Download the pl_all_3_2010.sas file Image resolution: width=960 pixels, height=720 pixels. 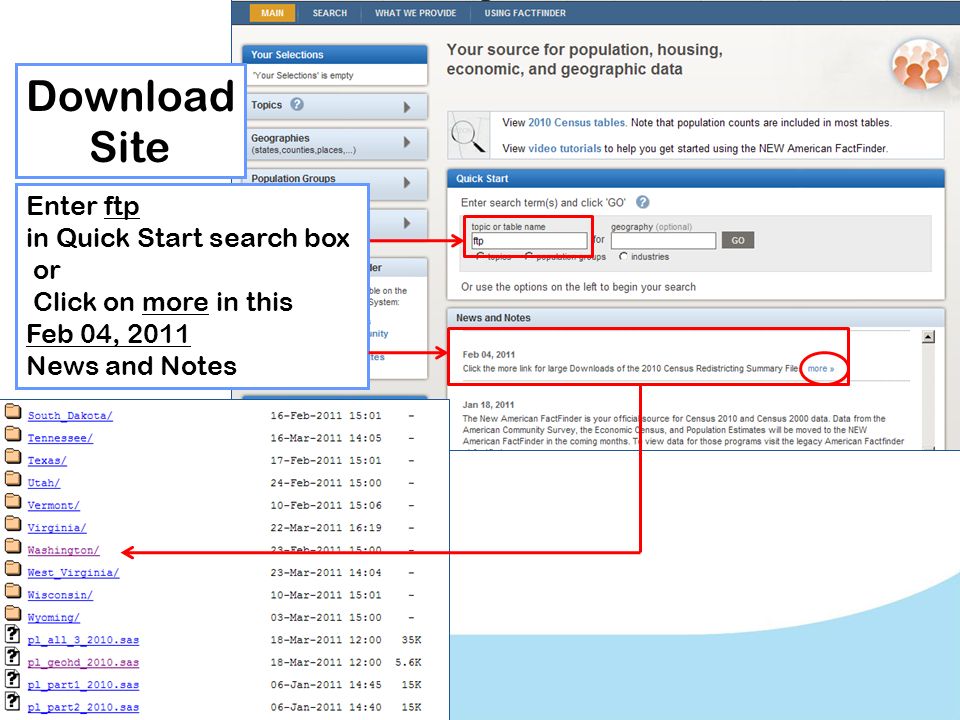pyautogui.click(x=83, y=640)
